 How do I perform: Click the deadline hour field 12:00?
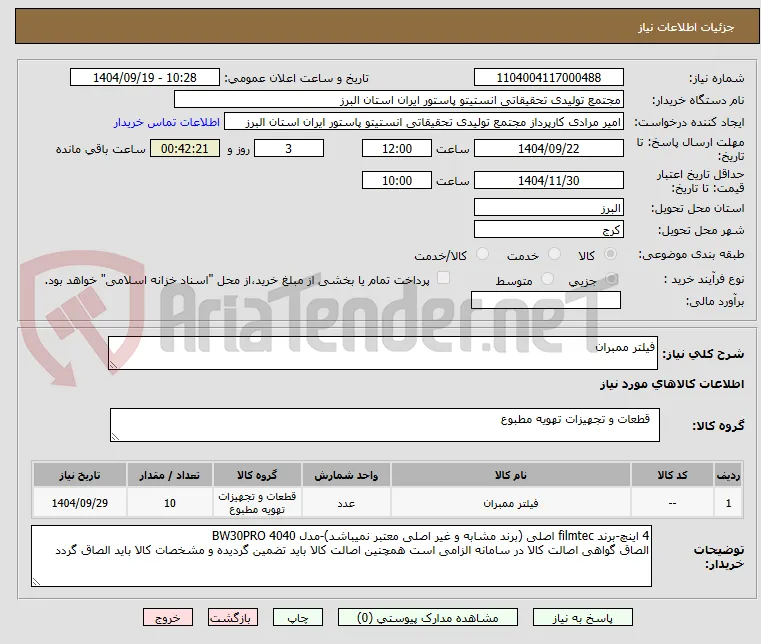click(x=397, y=149)
